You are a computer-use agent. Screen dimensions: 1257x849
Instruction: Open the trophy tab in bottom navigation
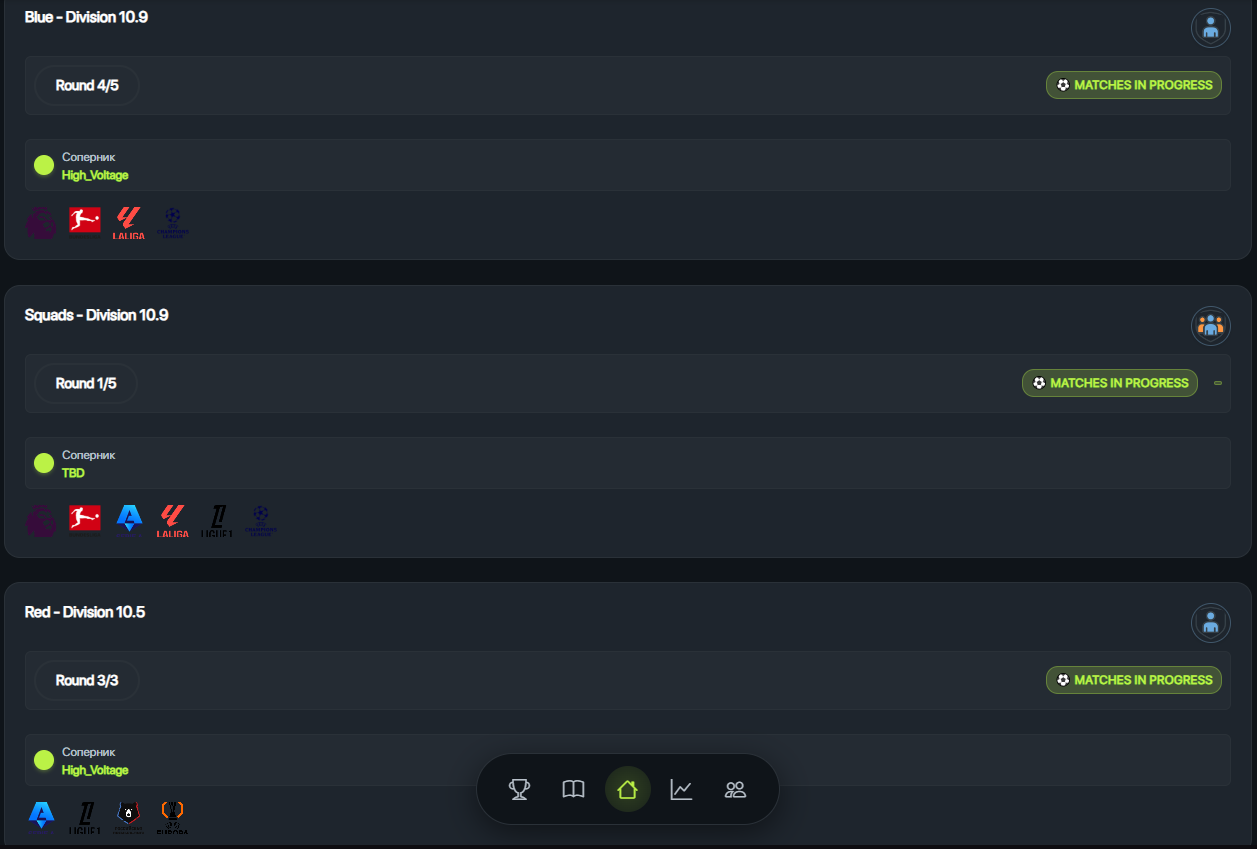[x=519, y=790]
